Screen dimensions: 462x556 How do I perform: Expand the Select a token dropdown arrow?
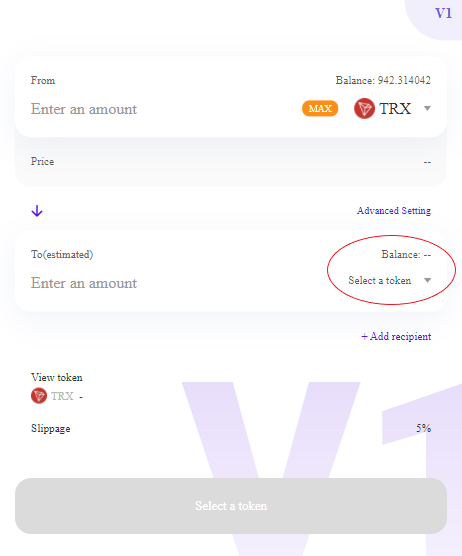[x=427, y=280]
